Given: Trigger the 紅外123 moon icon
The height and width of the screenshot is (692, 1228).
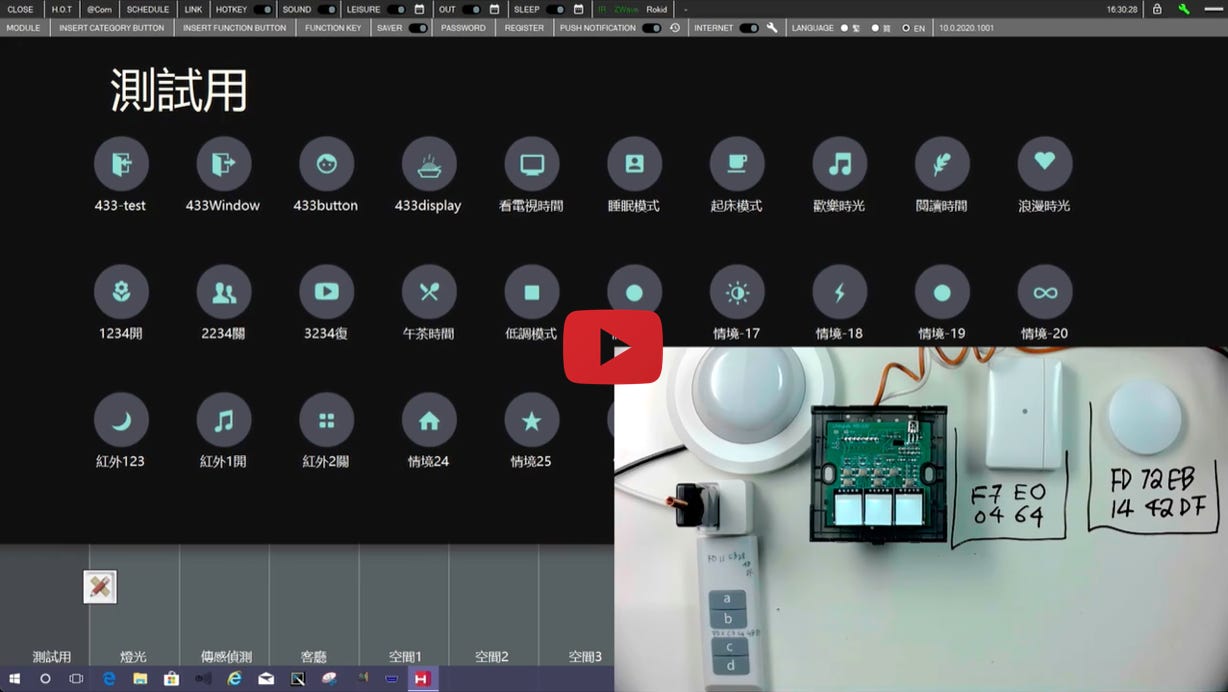Looking at the screenshot, I should pos(121,420).
